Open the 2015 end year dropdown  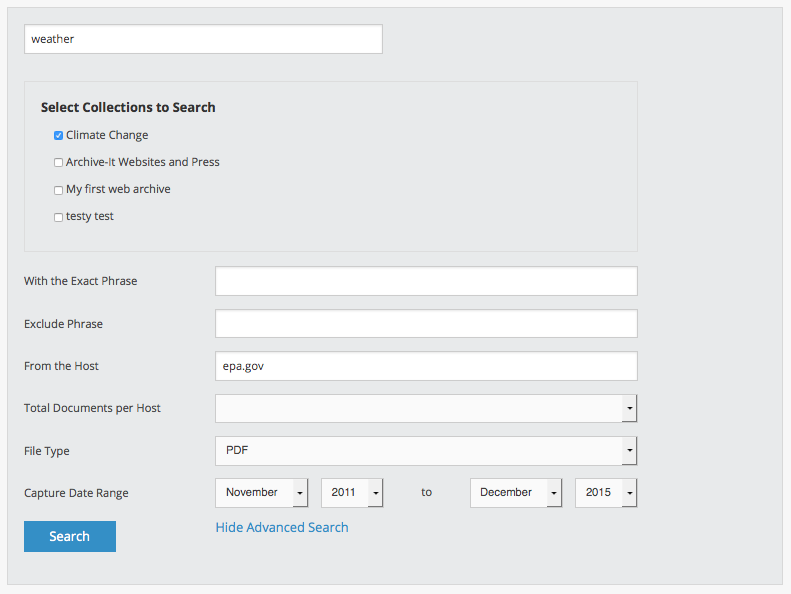pyautogui.click(x=605, y=493)
